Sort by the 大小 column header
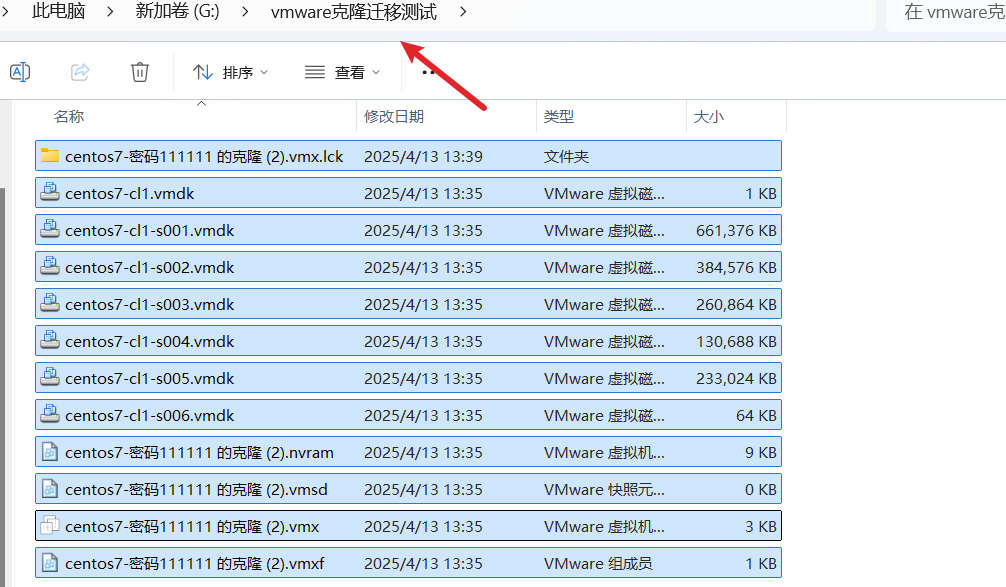This screenshot has width=1006, height=587. (708, 116)
